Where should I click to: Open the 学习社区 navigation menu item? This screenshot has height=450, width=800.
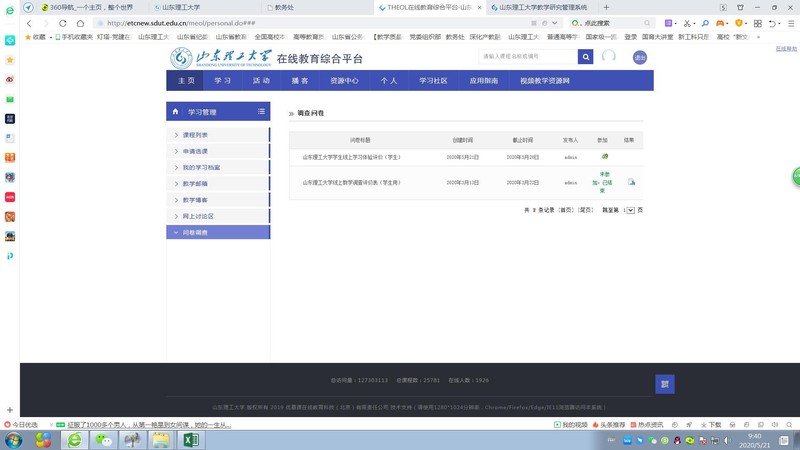pyautogui.click(x=433, y=81)
